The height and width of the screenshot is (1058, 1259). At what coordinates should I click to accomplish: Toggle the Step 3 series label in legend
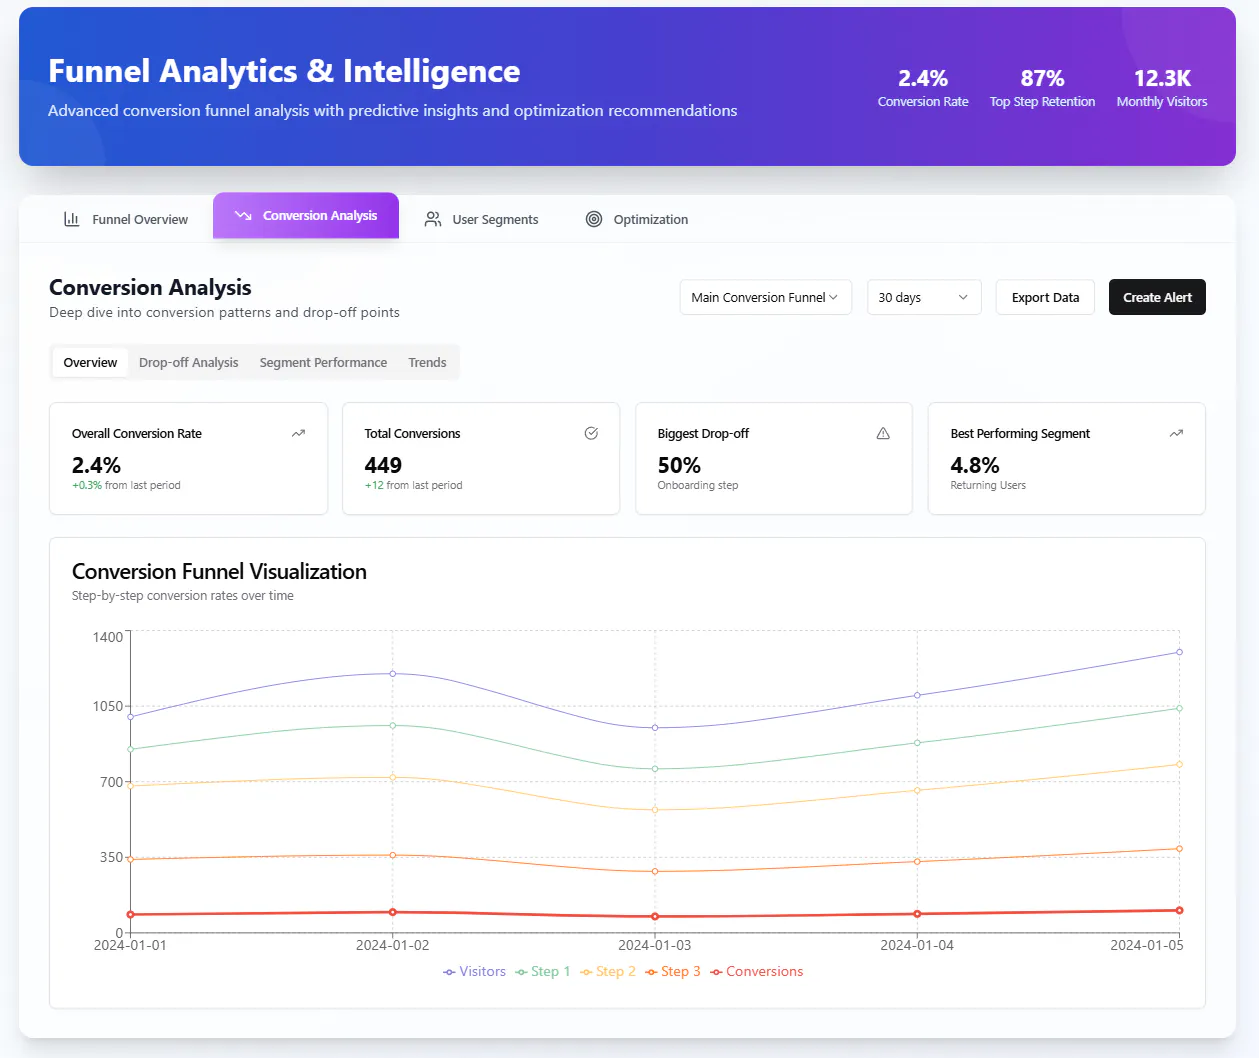coord(681,972)
